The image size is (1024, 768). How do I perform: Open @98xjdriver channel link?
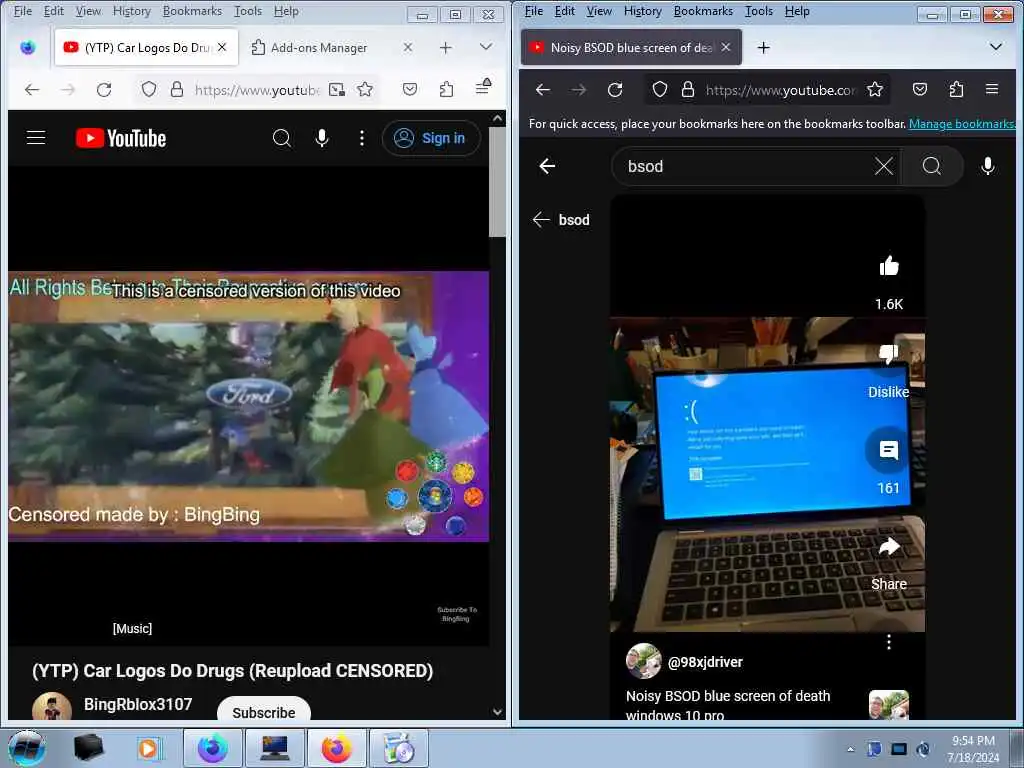705,662
